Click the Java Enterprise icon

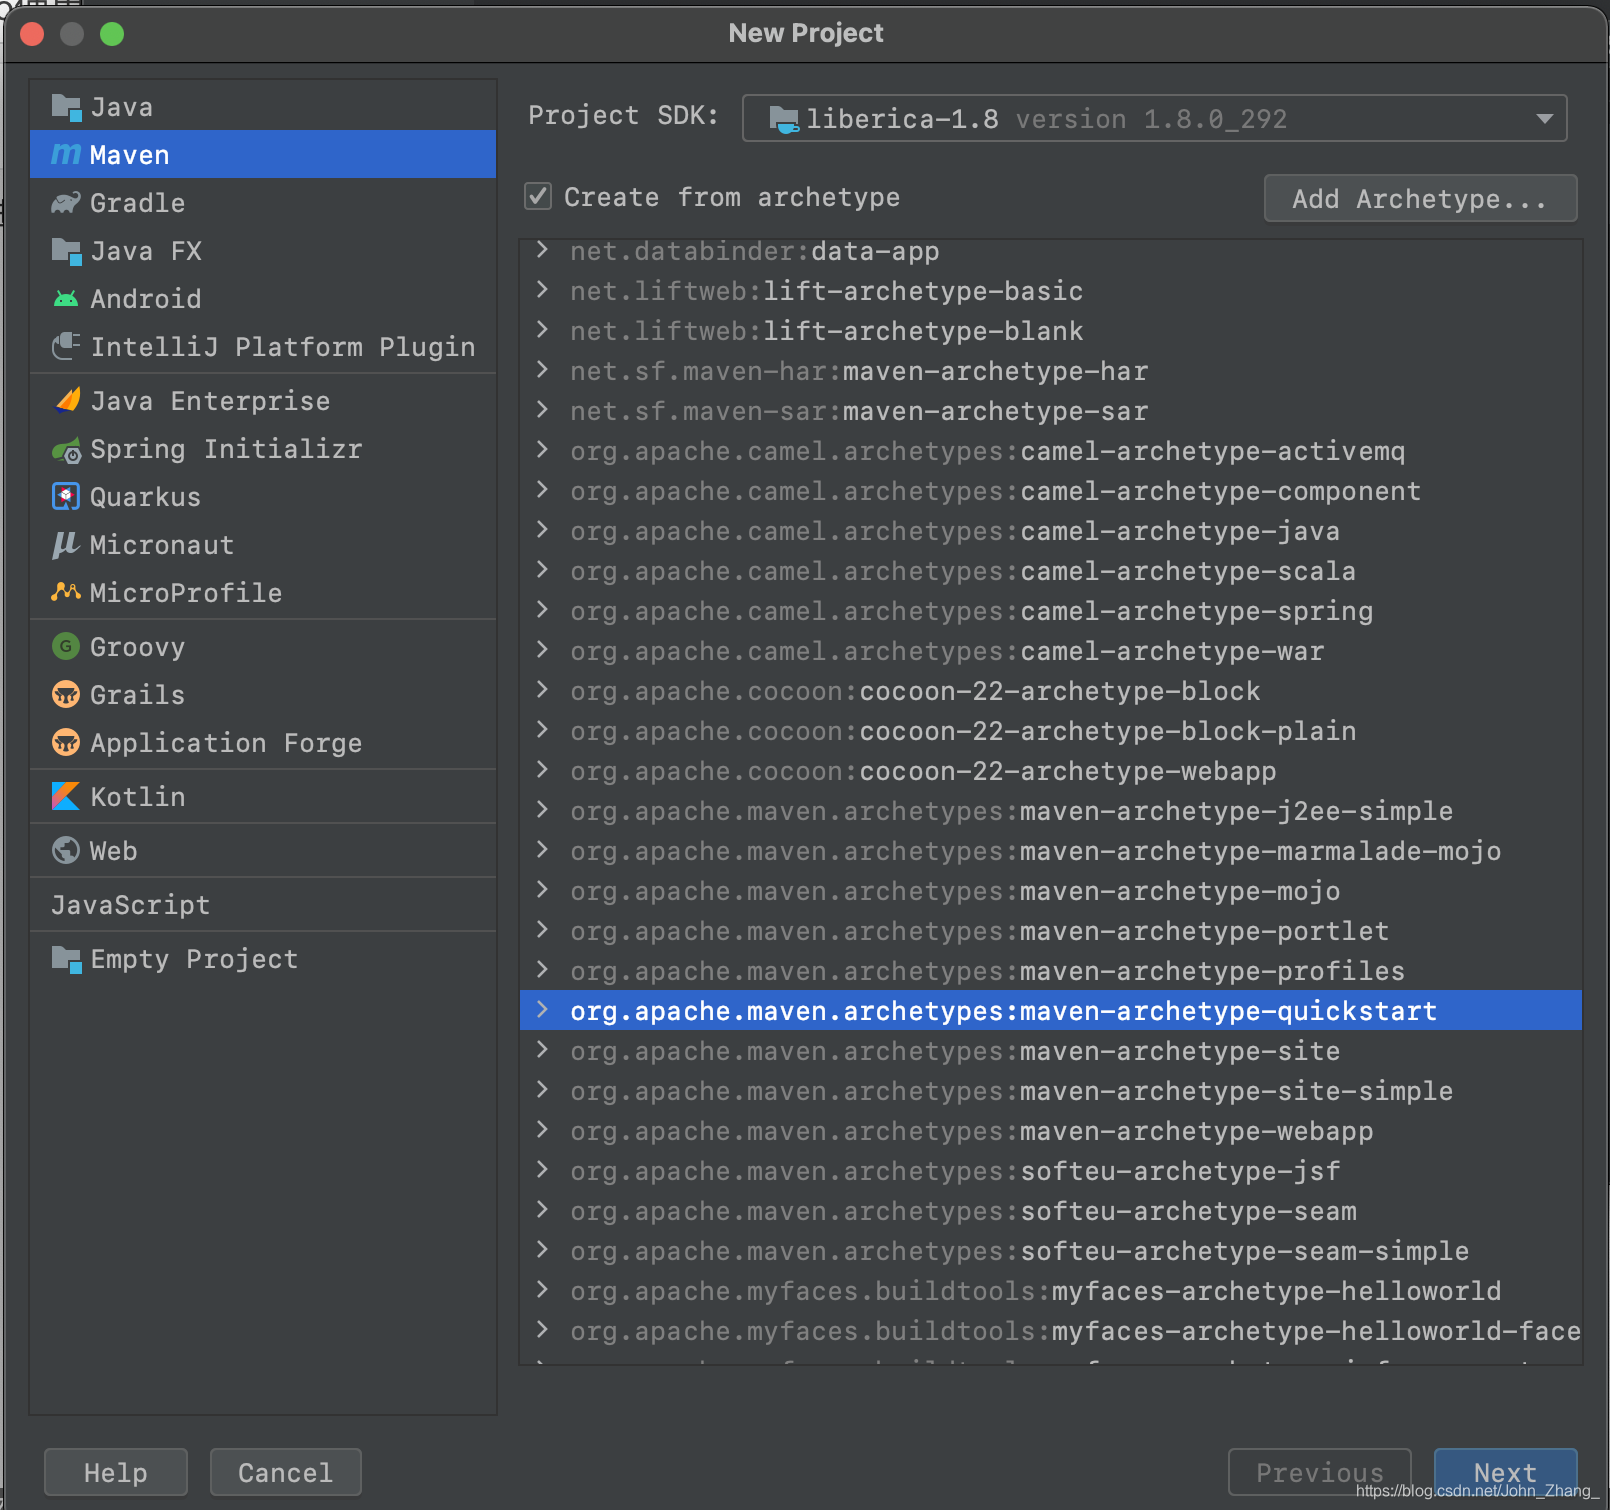(x=66, y=401)
